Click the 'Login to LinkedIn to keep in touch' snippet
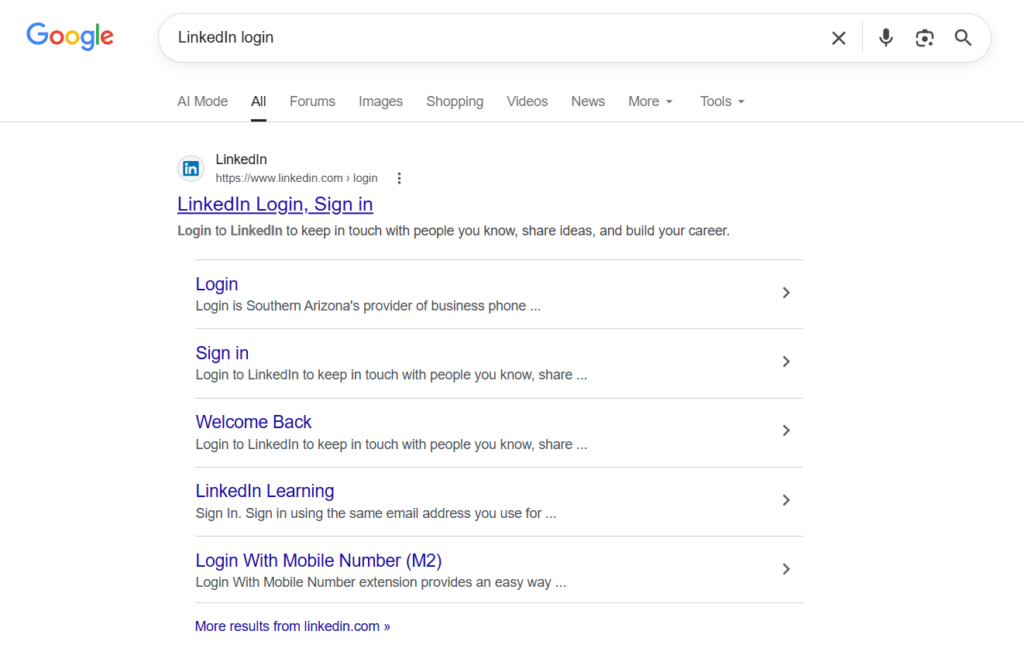The width and height of the screenshot is (1024, 655). click(x=453, y=231)
